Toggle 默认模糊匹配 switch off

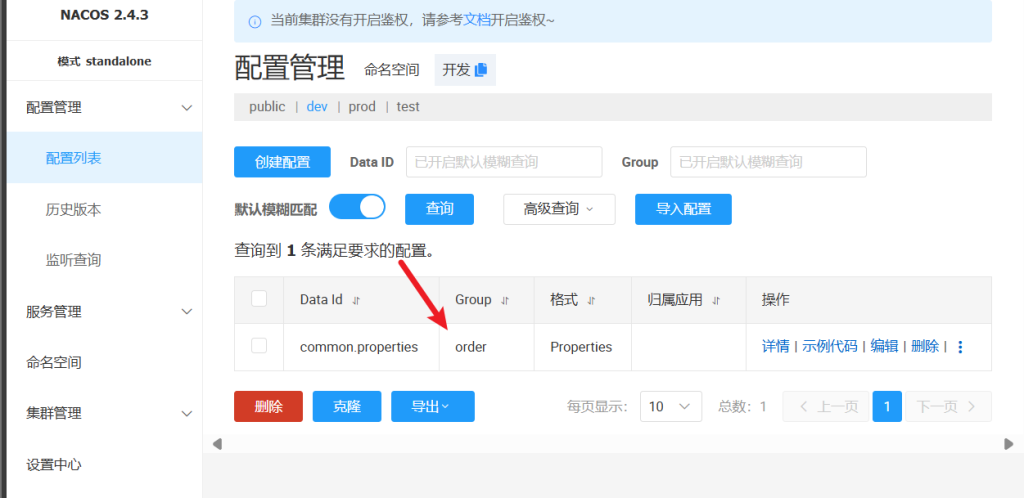(x=357, y=207)
